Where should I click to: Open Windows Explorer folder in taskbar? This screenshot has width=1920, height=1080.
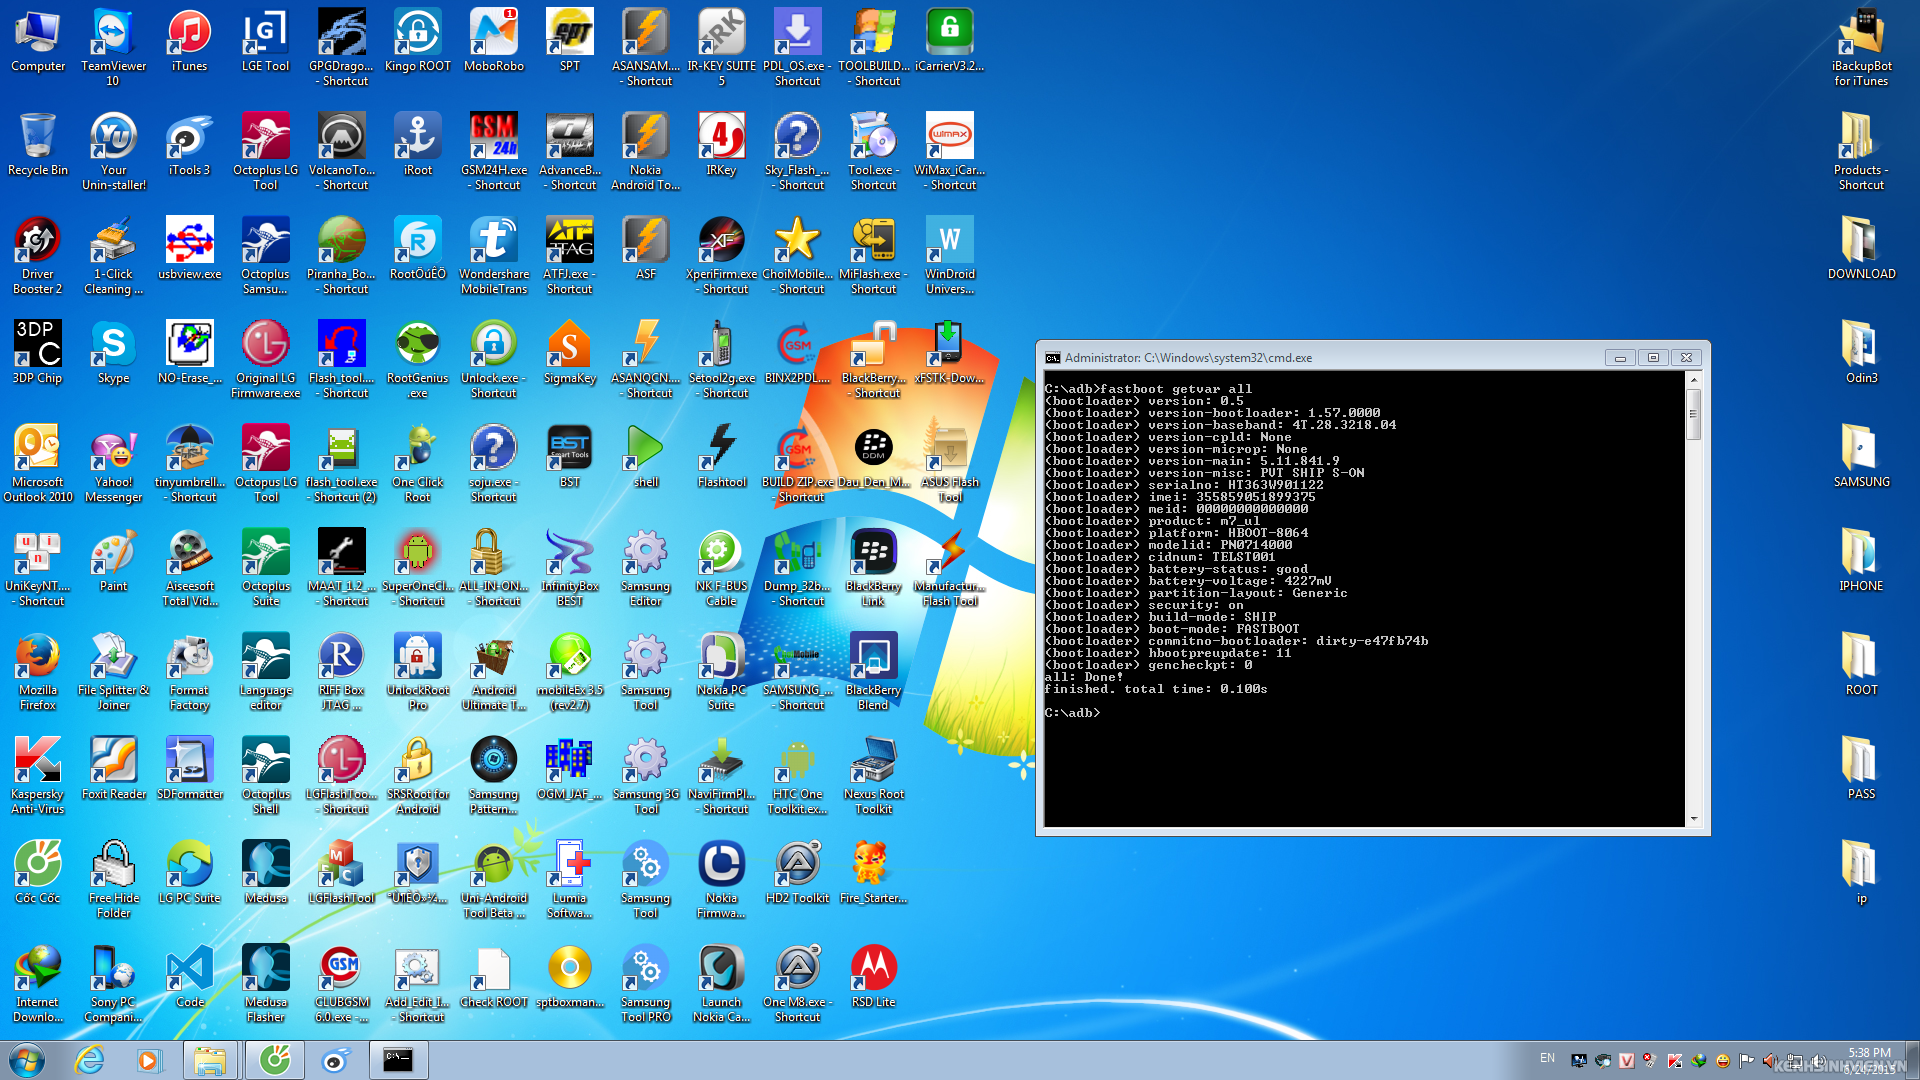210,1060
